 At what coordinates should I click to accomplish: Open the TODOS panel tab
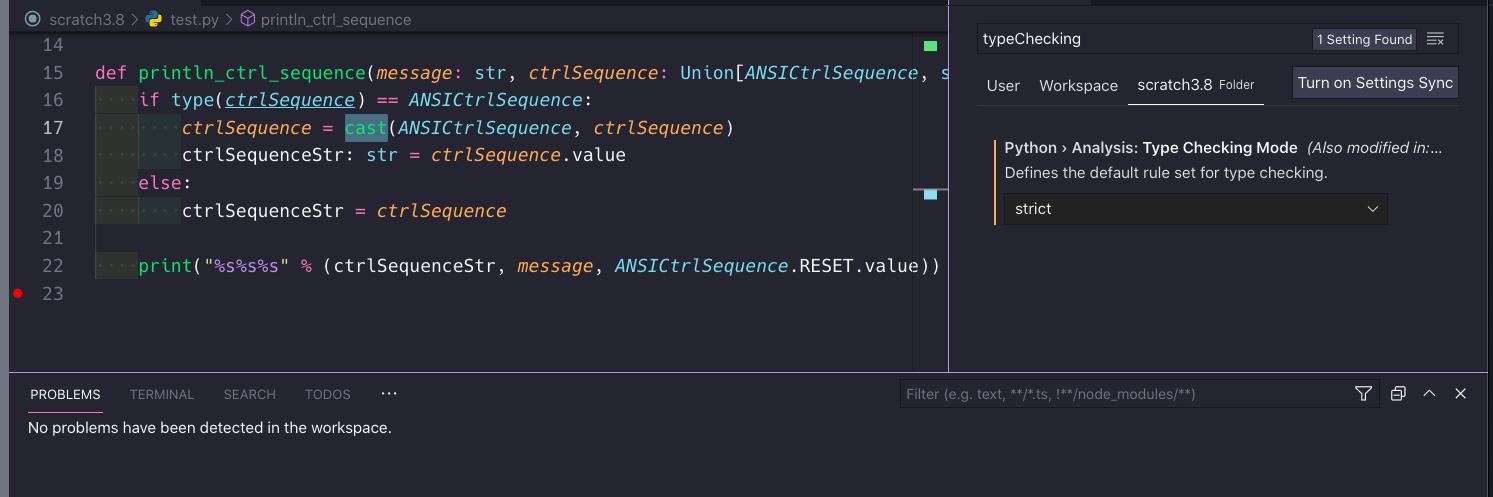coord(327,394)
